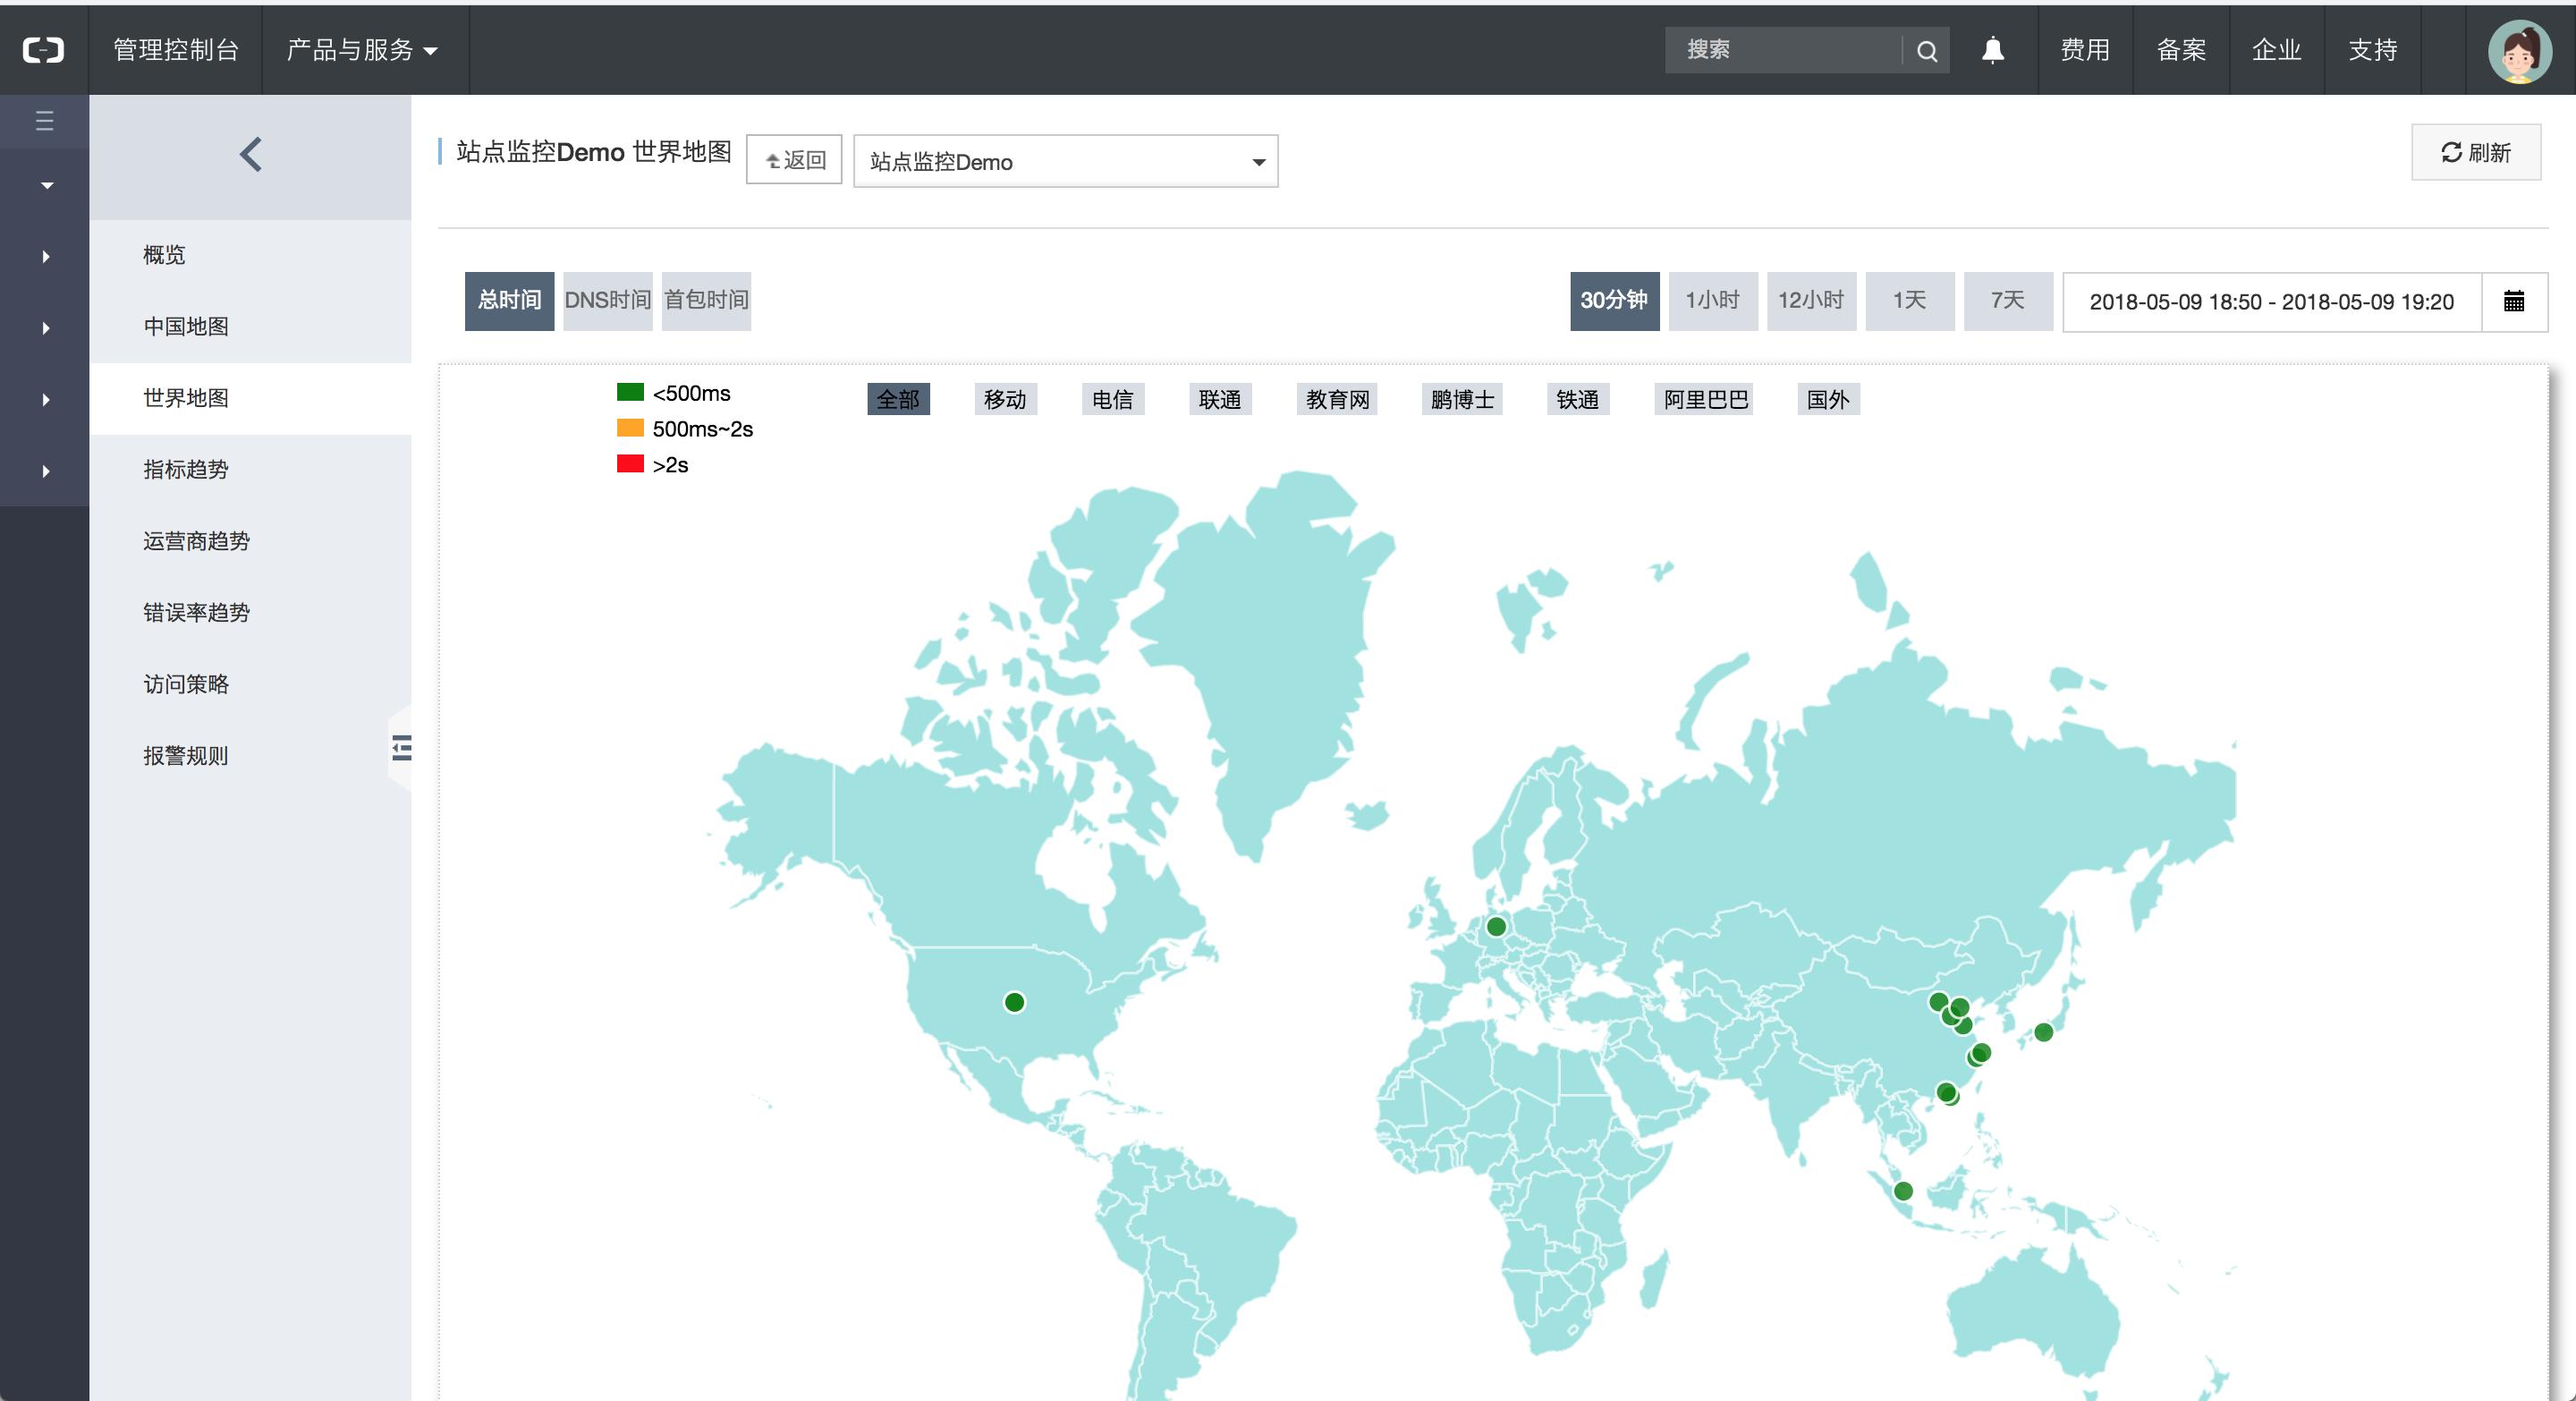Click the green marker in United States

click(1014, 1002)
